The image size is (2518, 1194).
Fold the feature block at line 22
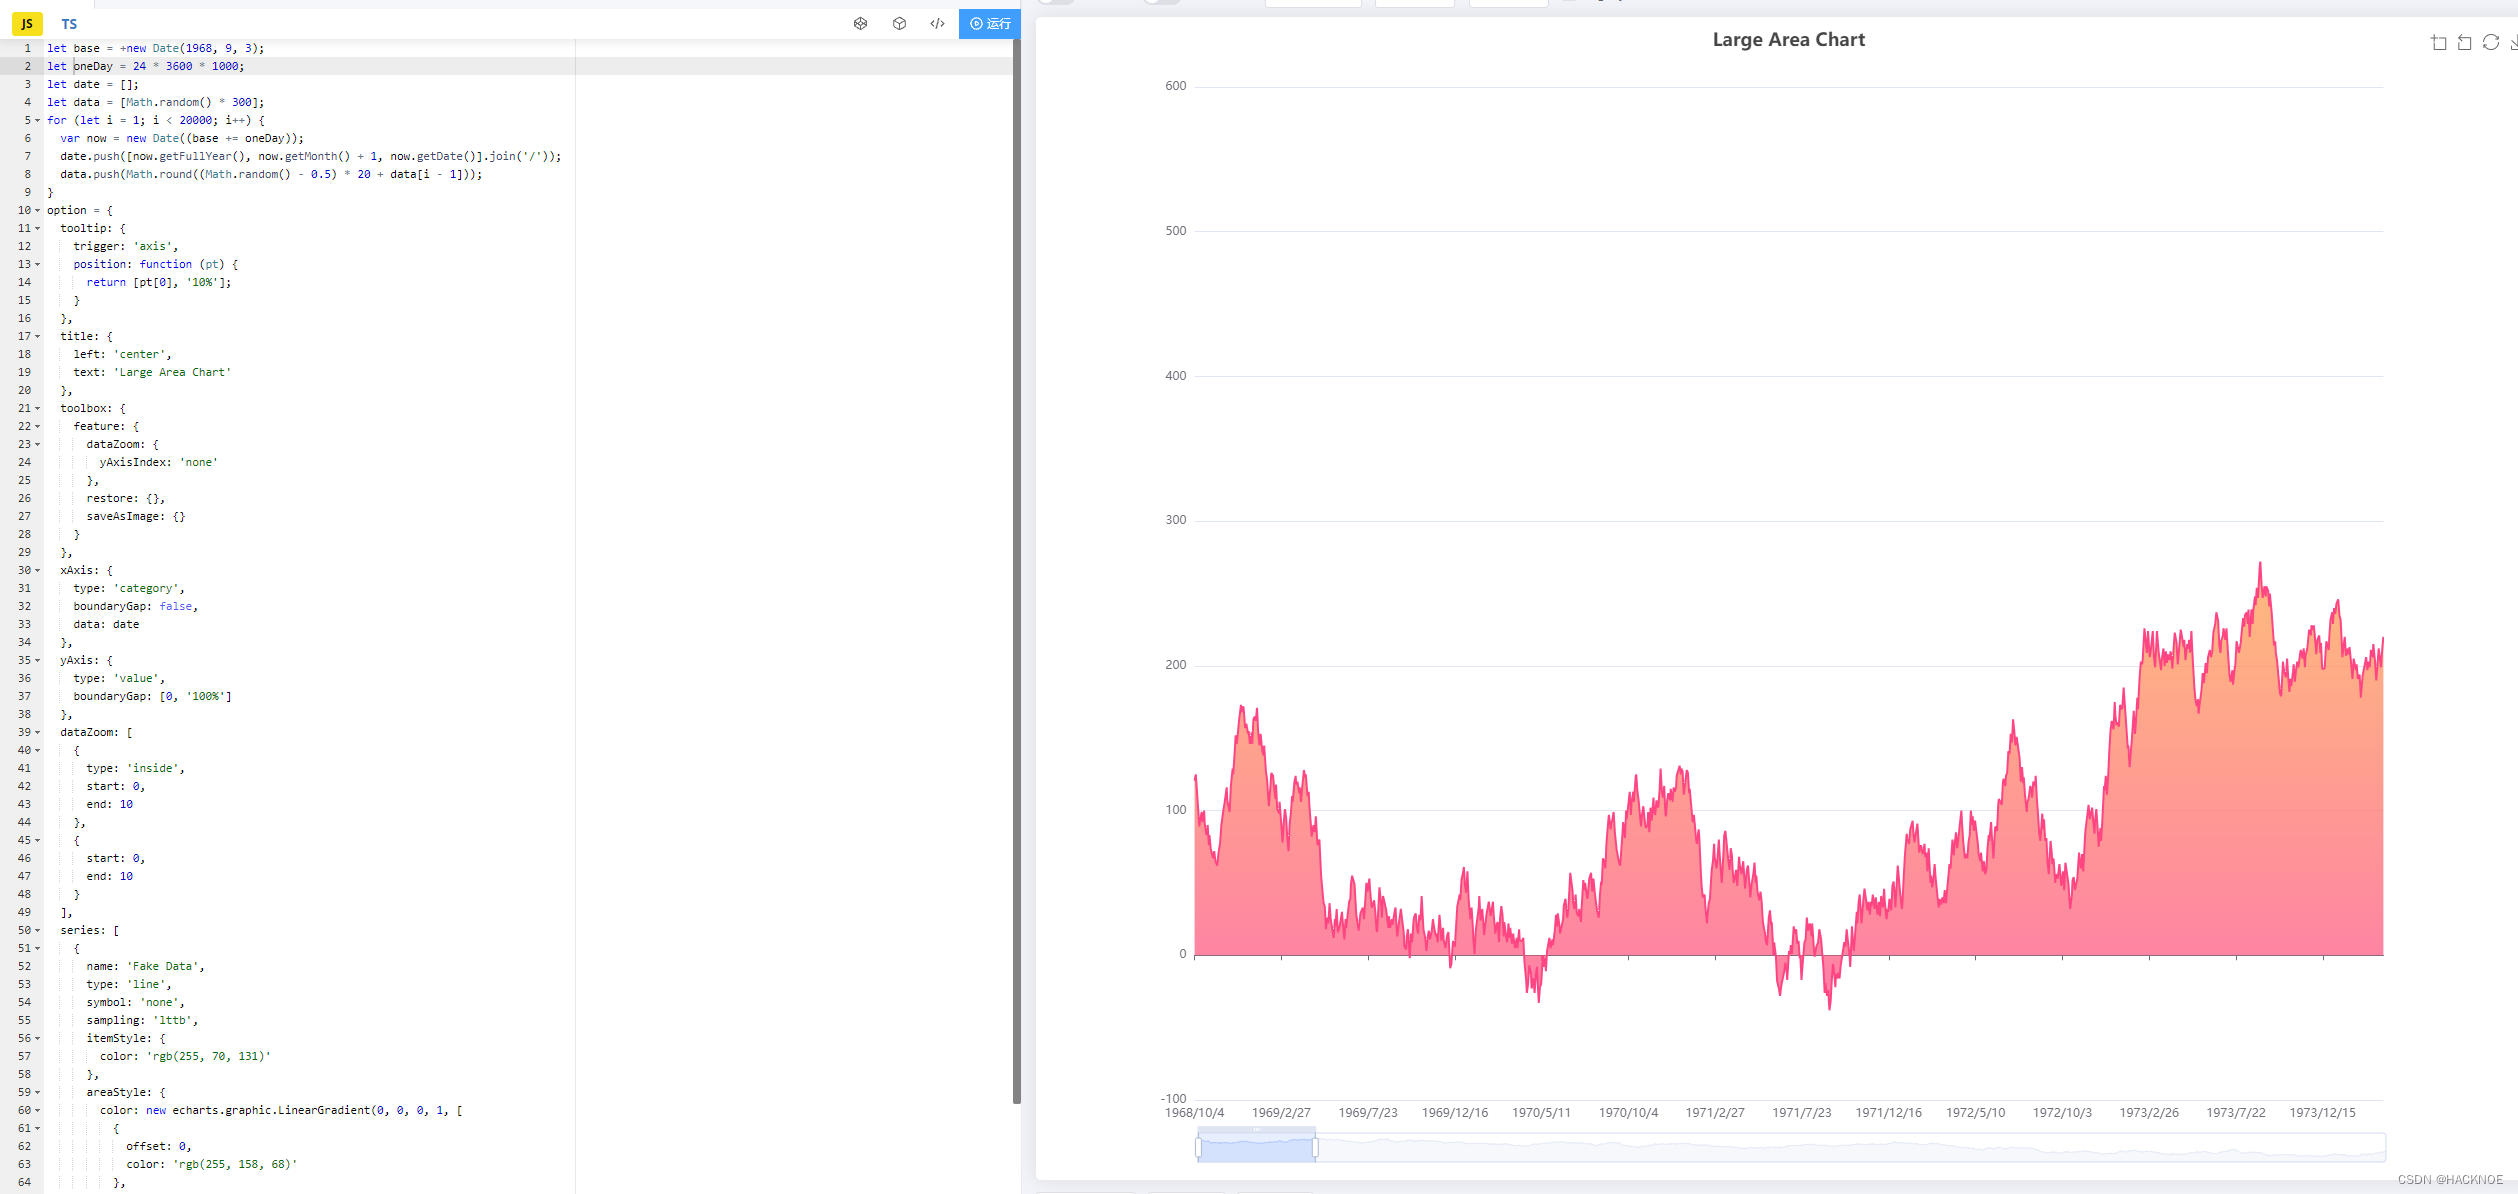tap(38, 426)
